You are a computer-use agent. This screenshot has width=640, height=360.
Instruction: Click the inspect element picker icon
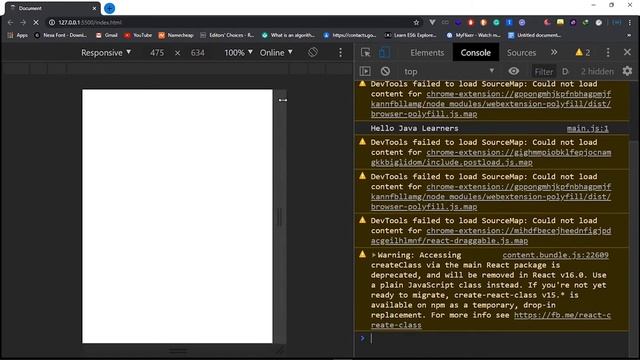pos(365,53)
